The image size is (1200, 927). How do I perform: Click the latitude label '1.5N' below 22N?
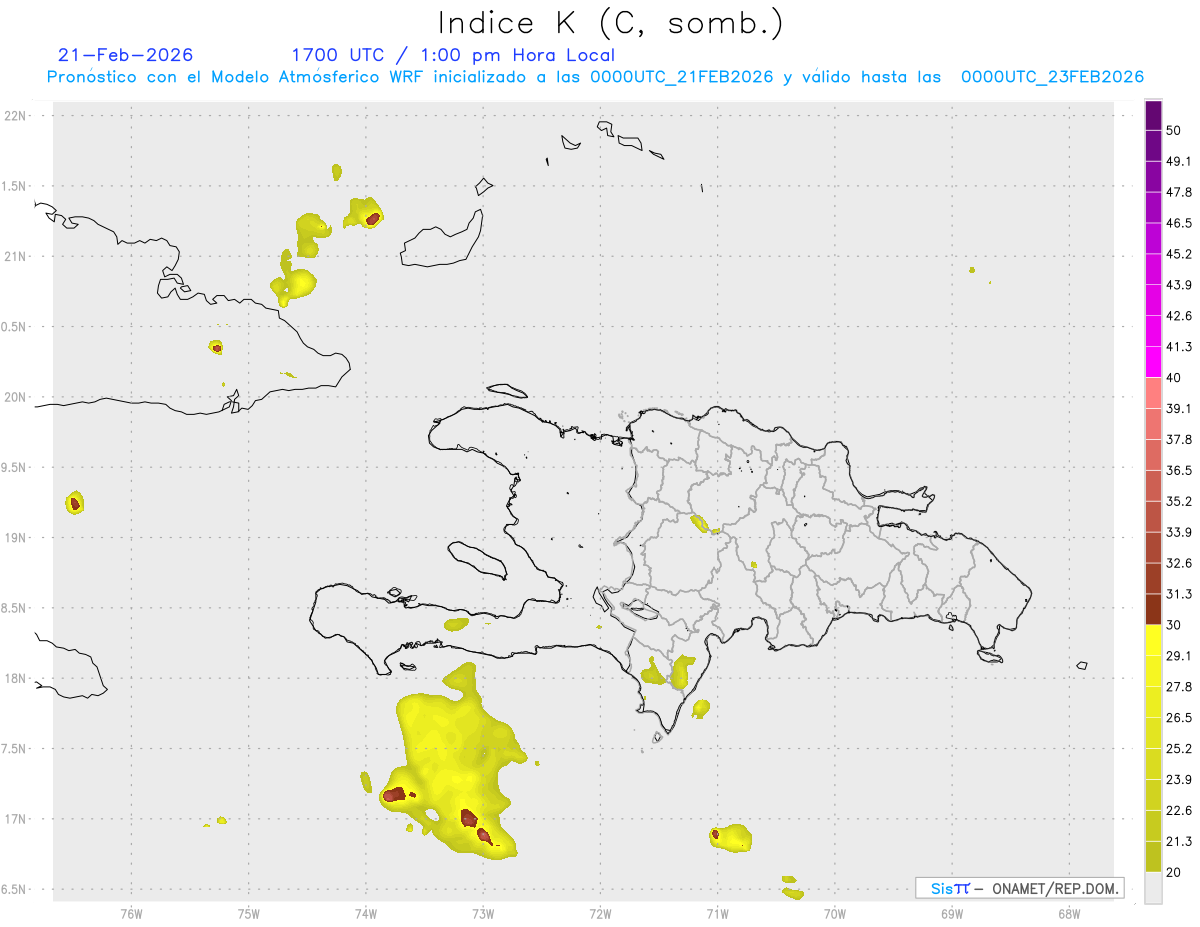pos(15,187)
